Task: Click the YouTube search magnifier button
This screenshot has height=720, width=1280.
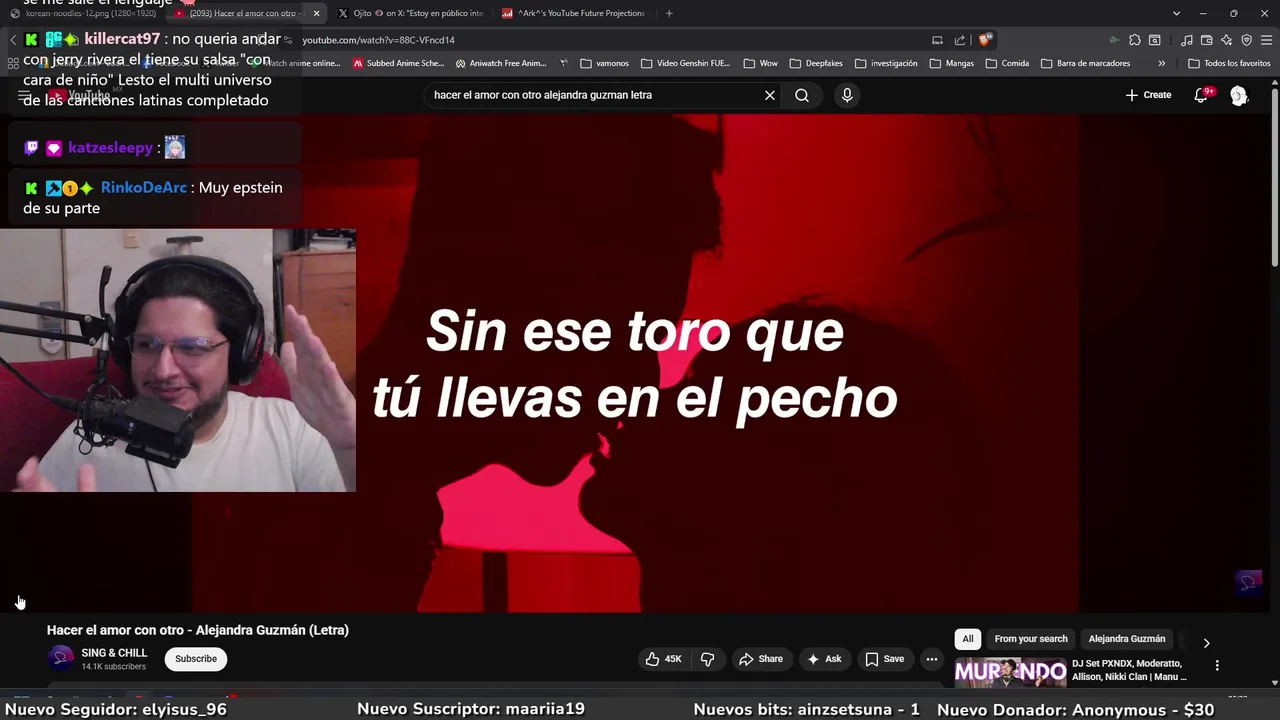Action: [802, 95]
